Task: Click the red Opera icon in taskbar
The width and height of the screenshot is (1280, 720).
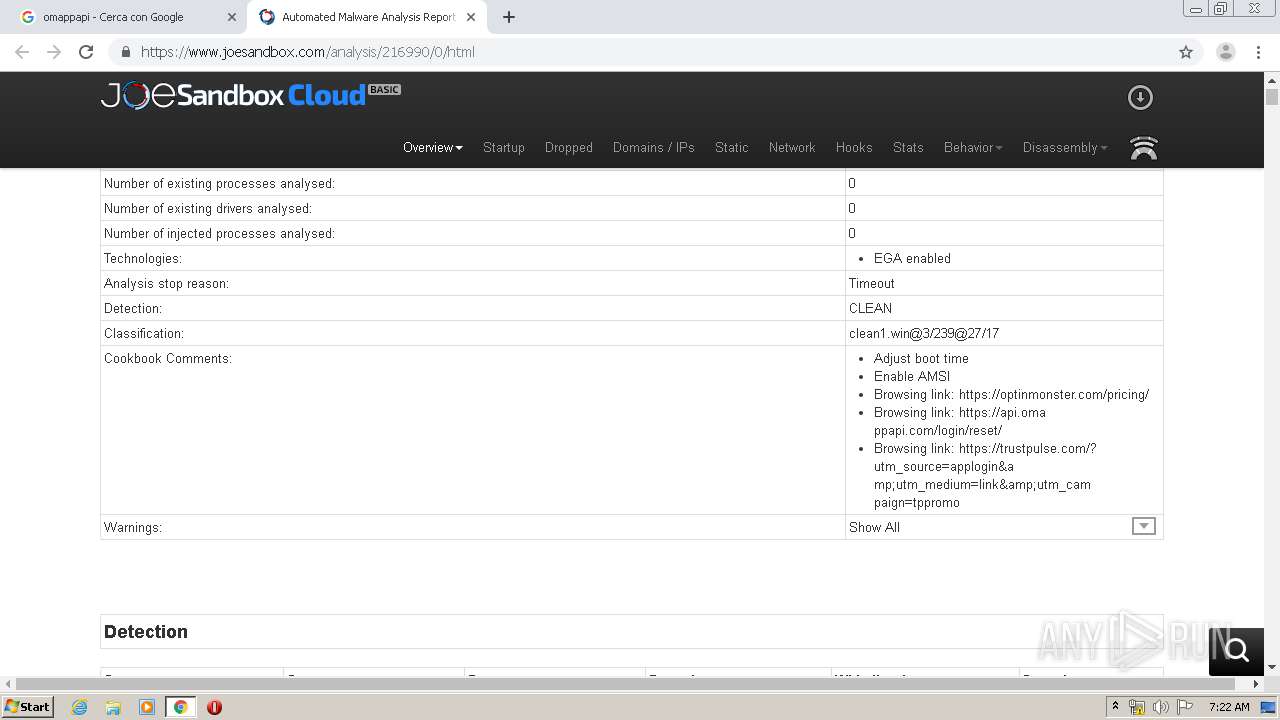Action: click(214, 707)
